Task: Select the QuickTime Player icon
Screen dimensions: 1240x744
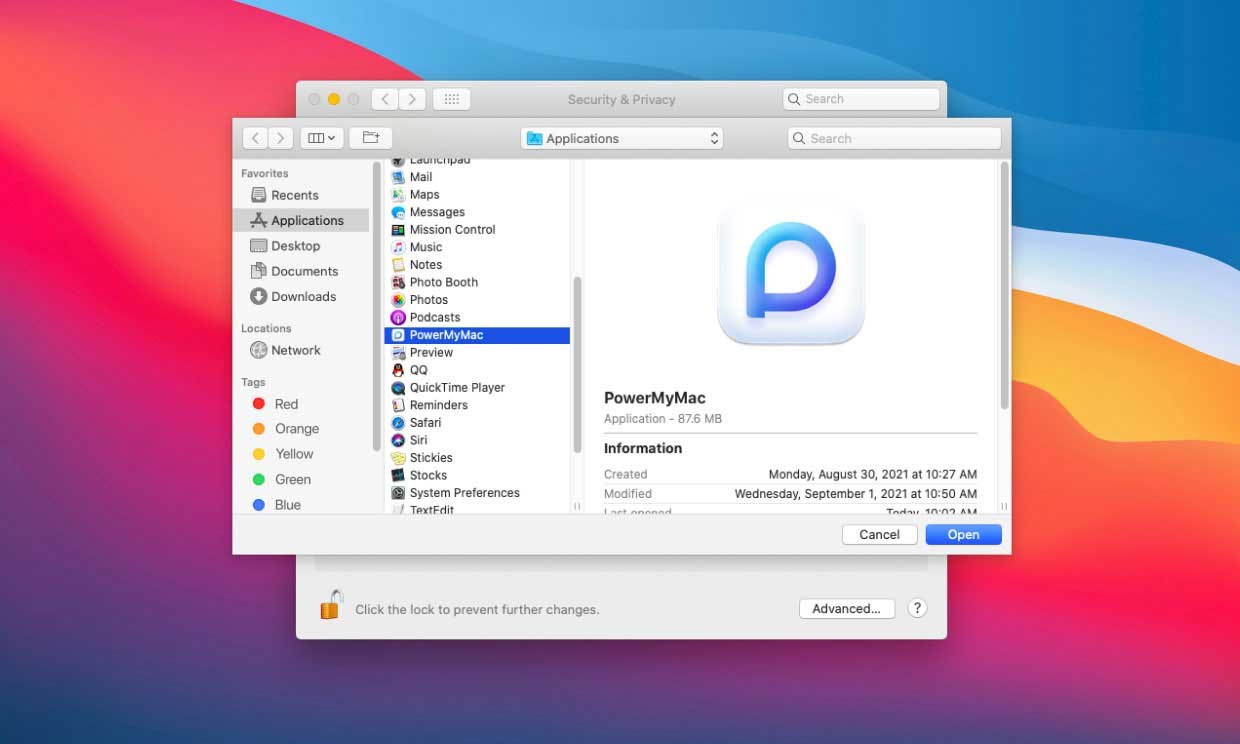Action: 398,388
